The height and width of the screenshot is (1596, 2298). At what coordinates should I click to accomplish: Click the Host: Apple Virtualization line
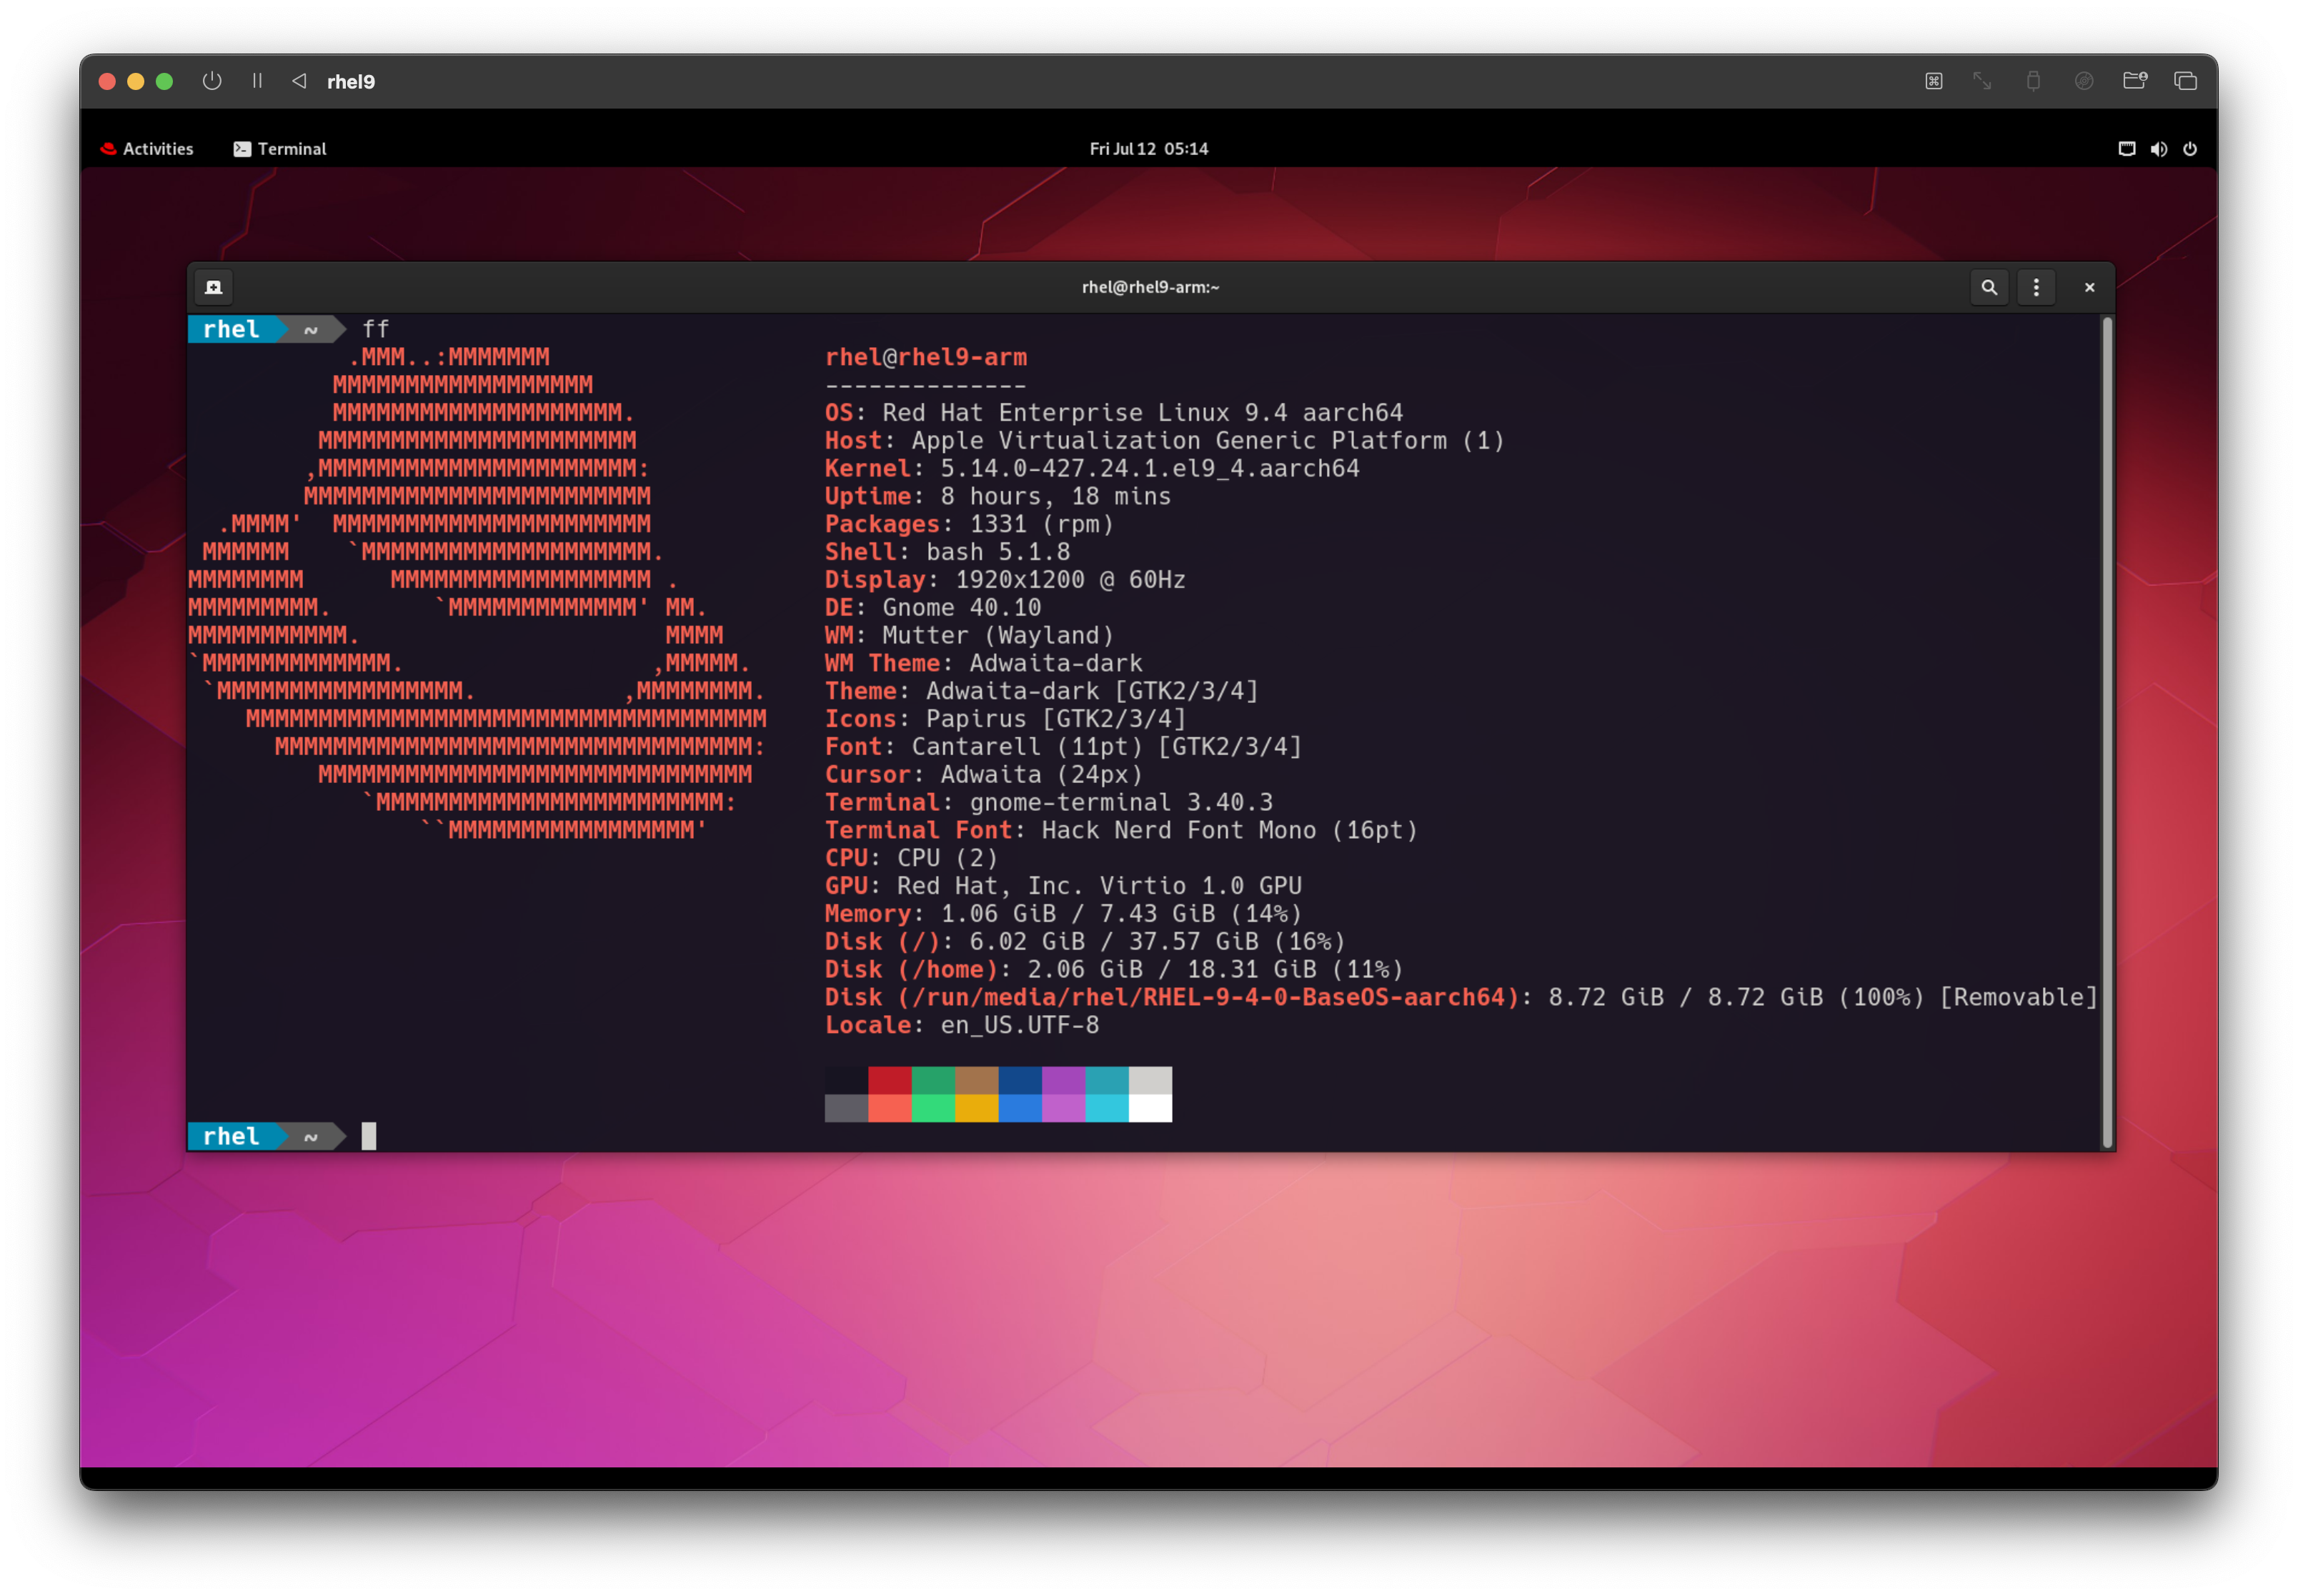[x=1165, y=441]
